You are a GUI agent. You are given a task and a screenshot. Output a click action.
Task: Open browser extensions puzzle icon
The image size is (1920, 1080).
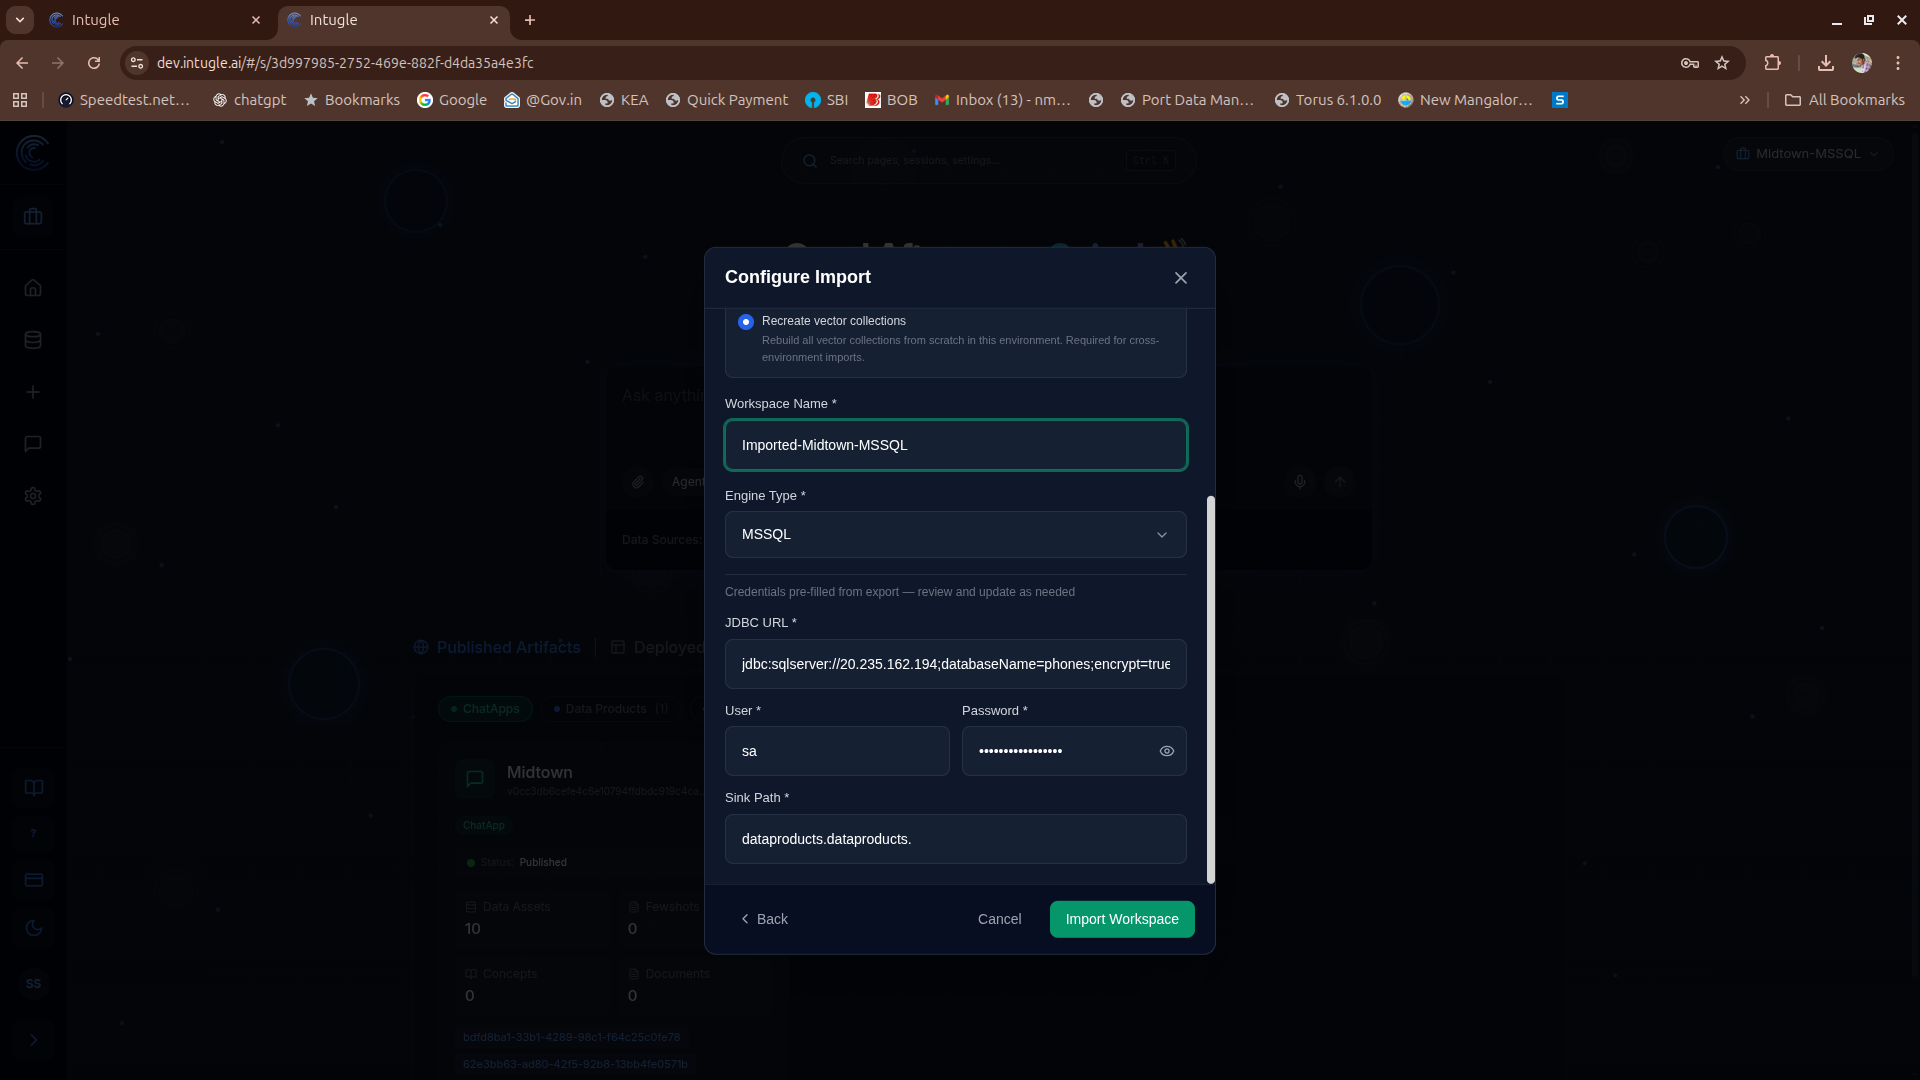[x=1772, y=63]
